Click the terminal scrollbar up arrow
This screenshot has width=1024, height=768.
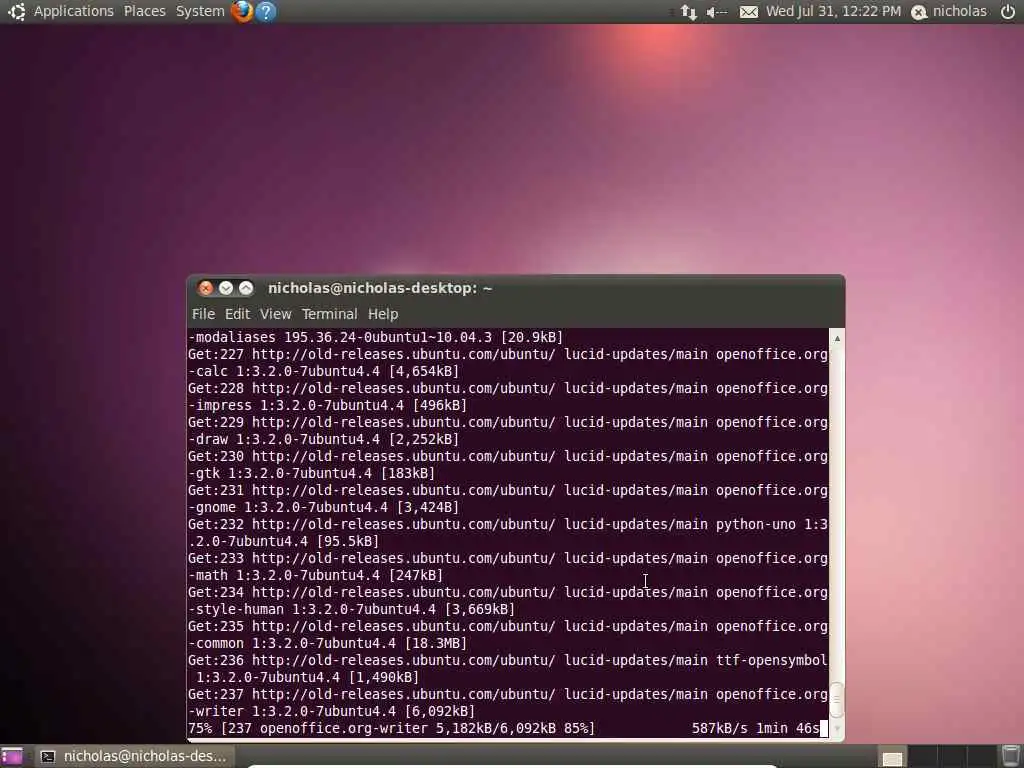tap(837, 338)
